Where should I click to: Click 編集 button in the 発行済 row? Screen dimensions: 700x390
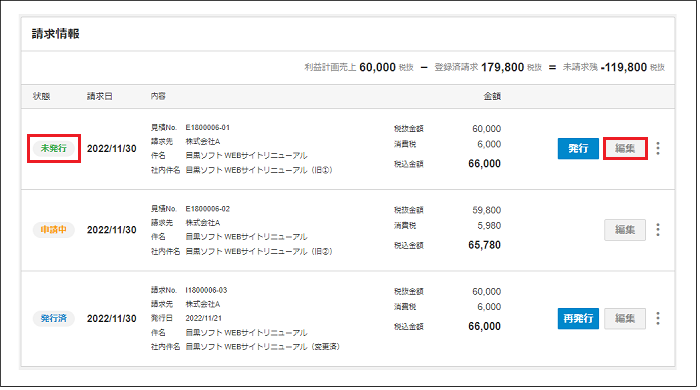(625, 319)
